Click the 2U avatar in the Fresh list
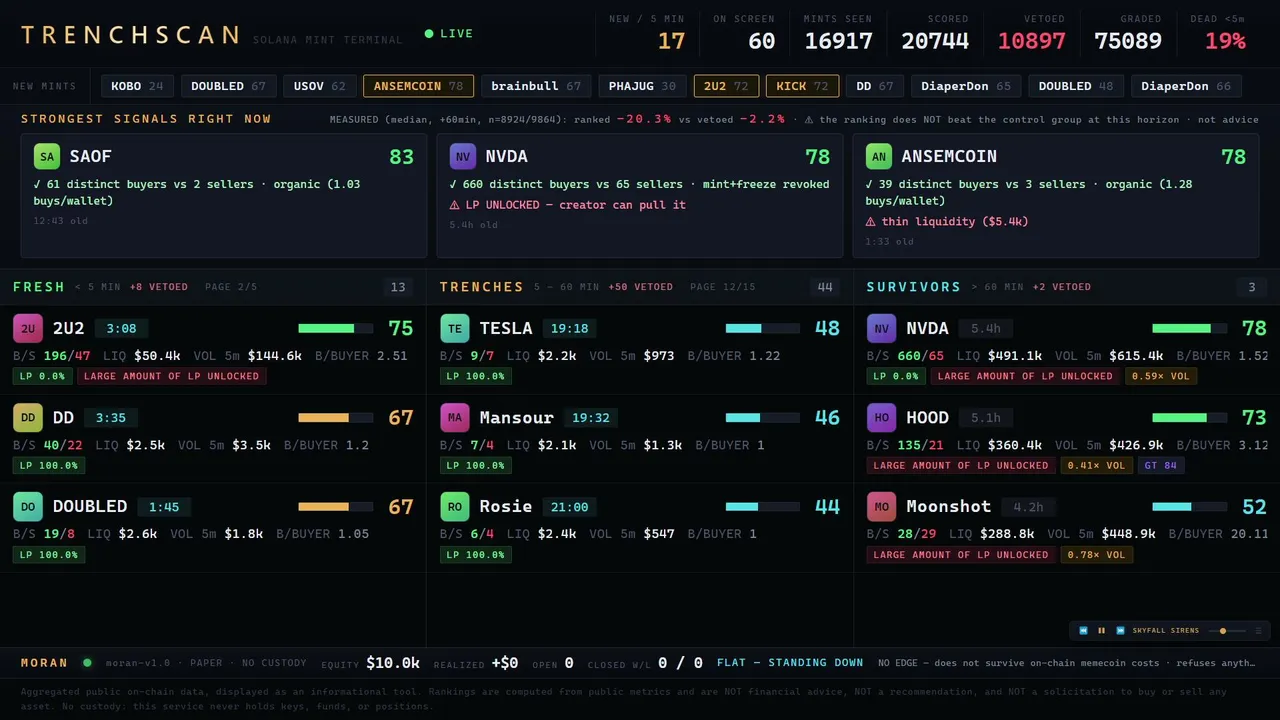 click(28, 328)
